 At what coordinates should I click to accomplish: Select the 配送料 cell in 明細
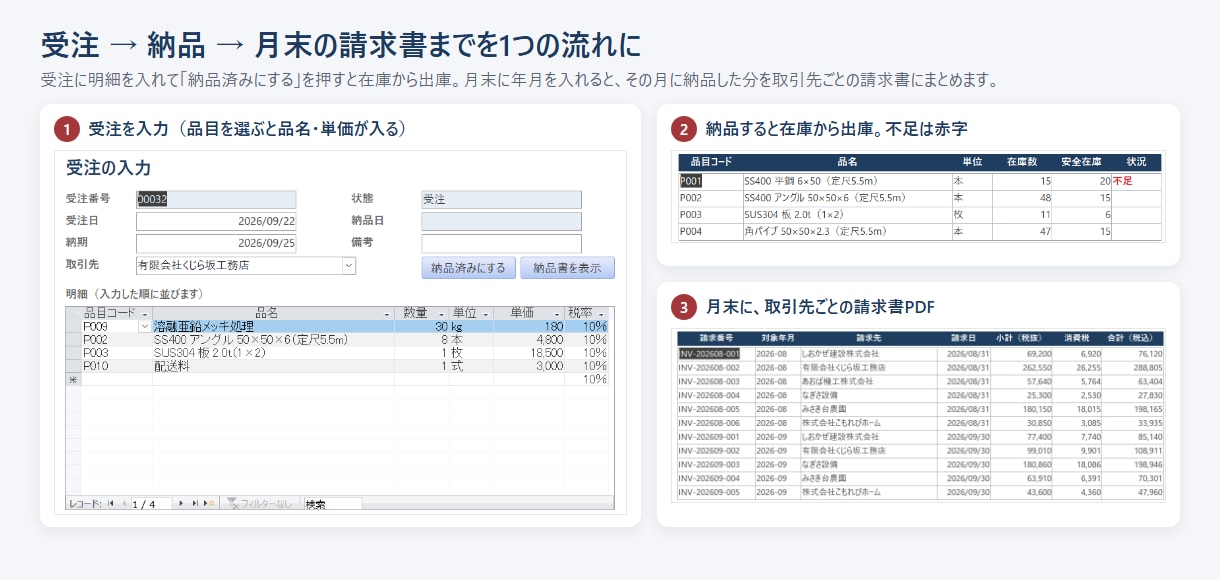[273, 366]
